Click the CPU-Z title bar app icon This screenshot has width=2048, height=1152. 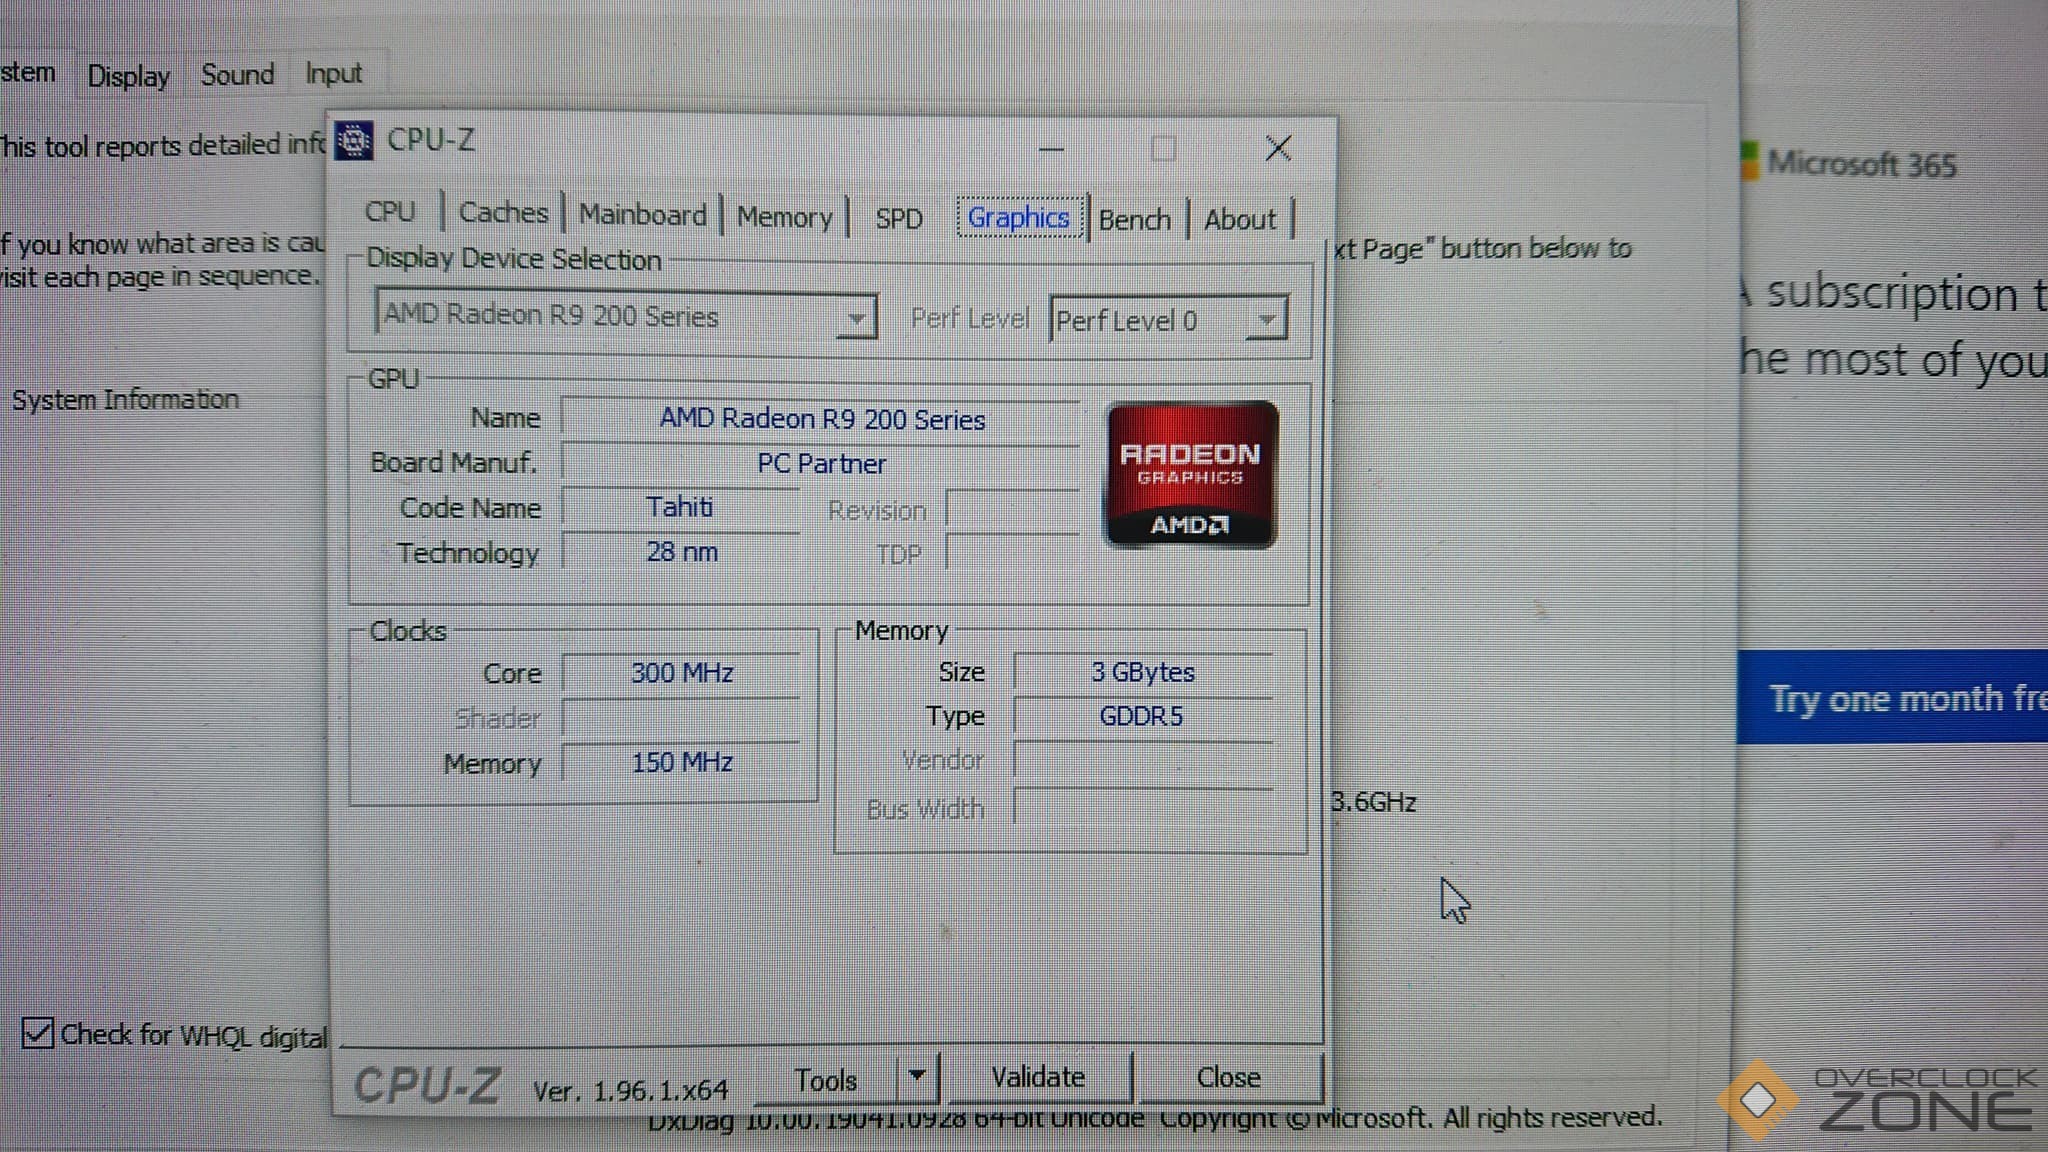(x=354, y=141)
